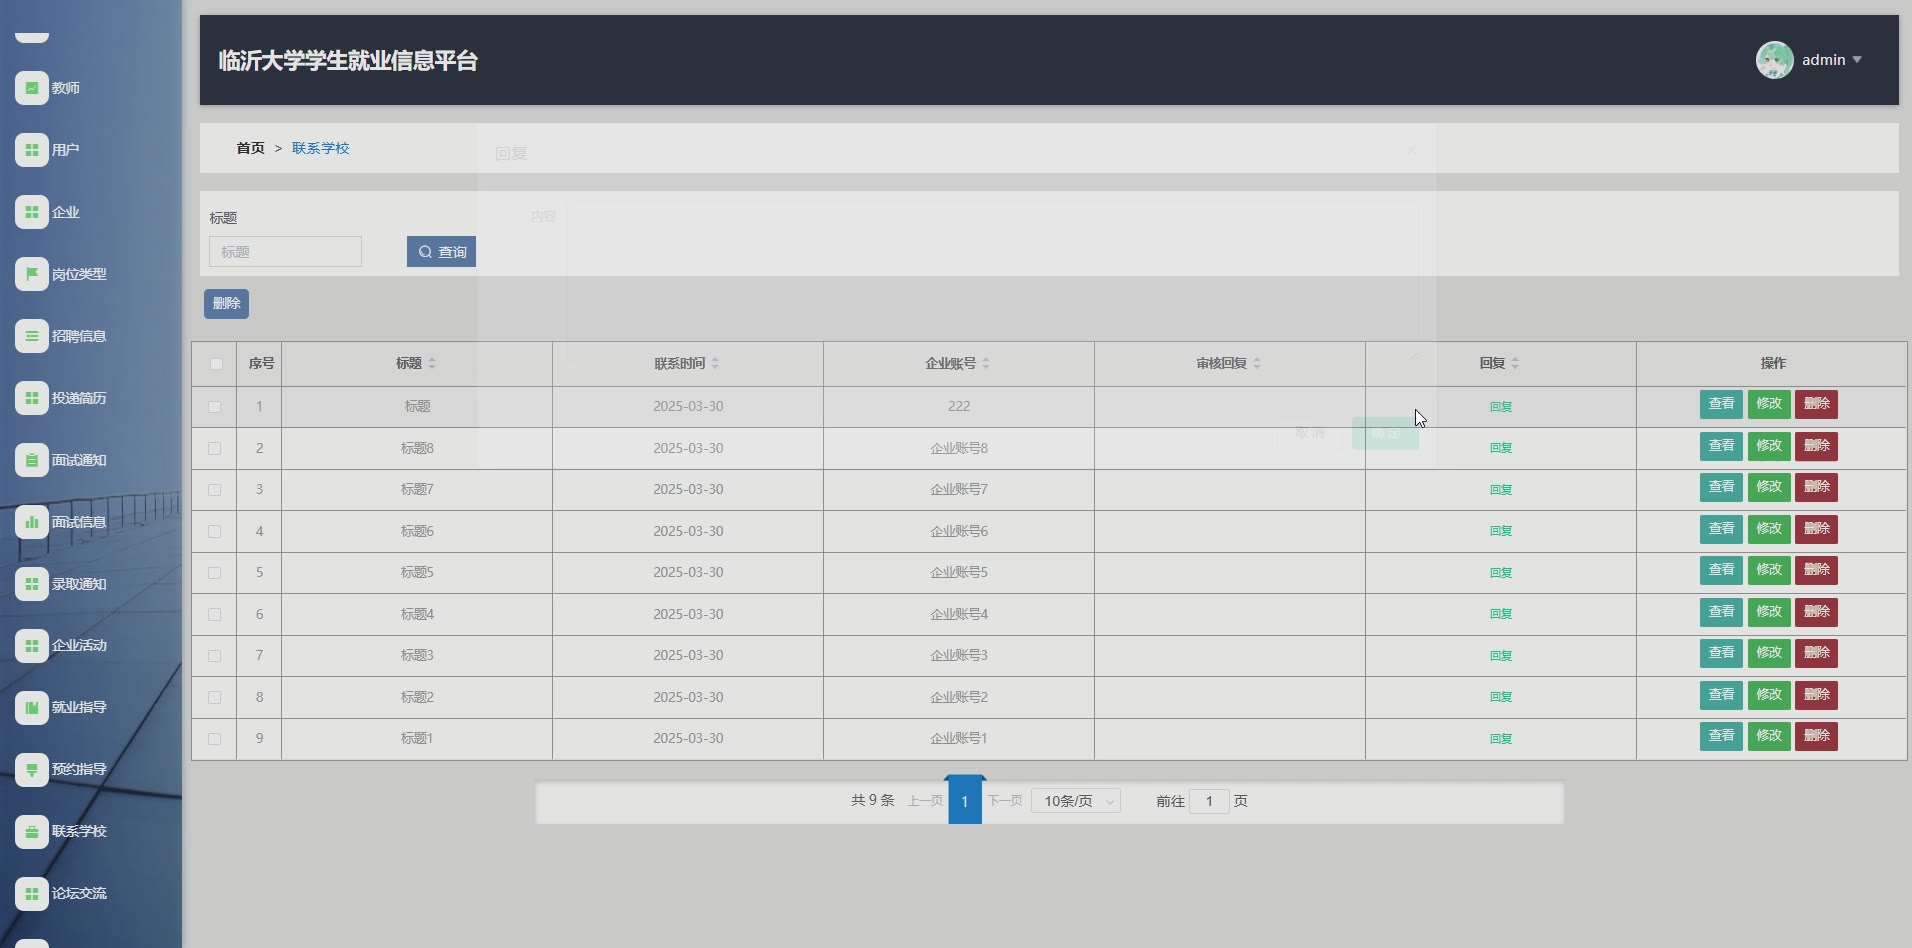Screen dimensions: 1912x948
Task: Open the 岗位类型 flag icon
Action: (32, 274)
